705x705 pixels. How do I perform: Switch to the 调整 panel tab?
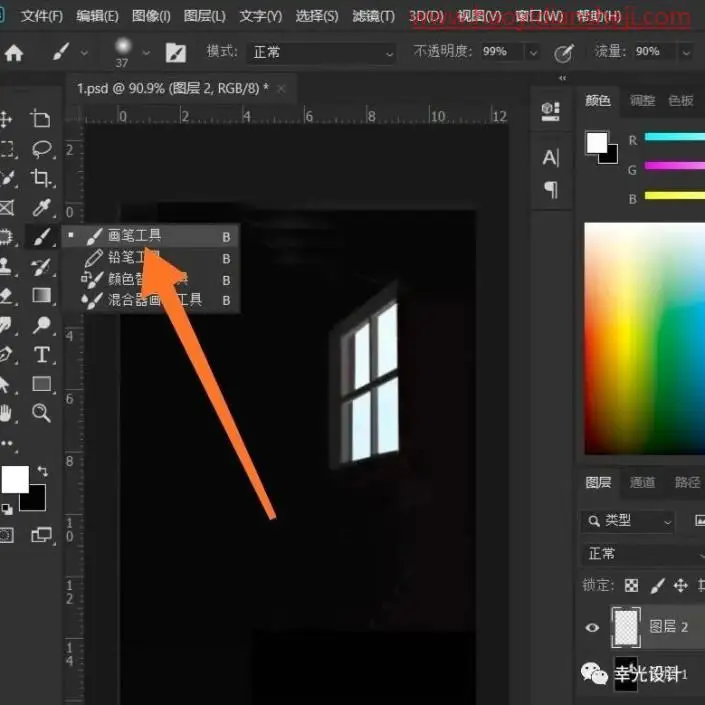click(x=642, y=100)
